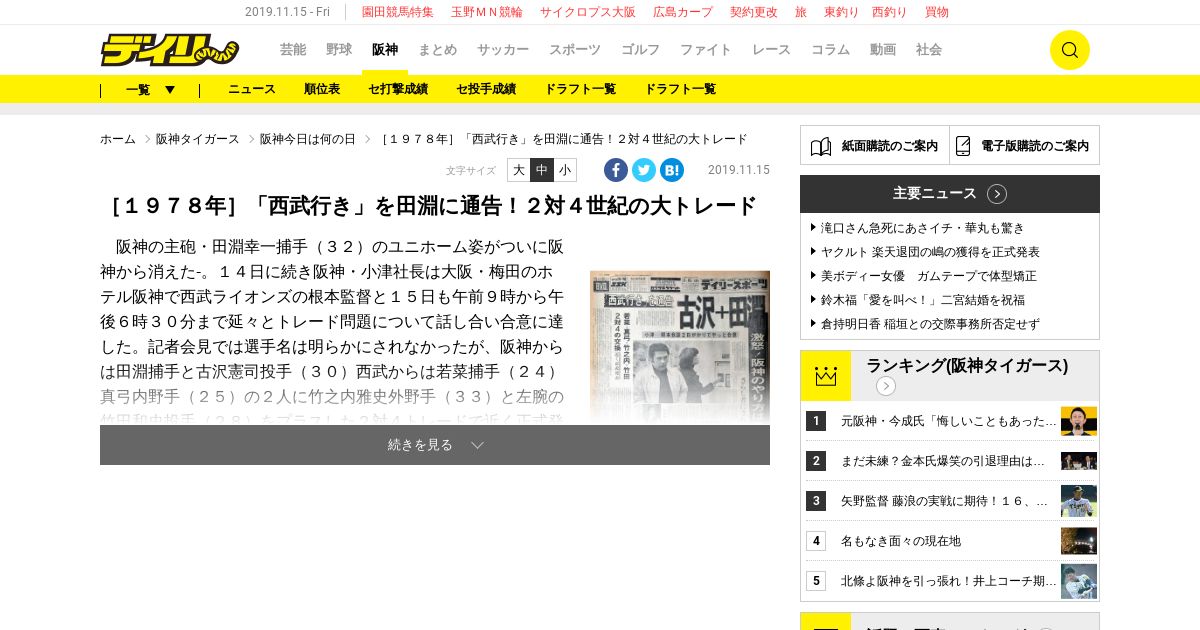Click 西釣り top link
The width and height of the screenshot is (1200, 630).
[x=890, y=12]
